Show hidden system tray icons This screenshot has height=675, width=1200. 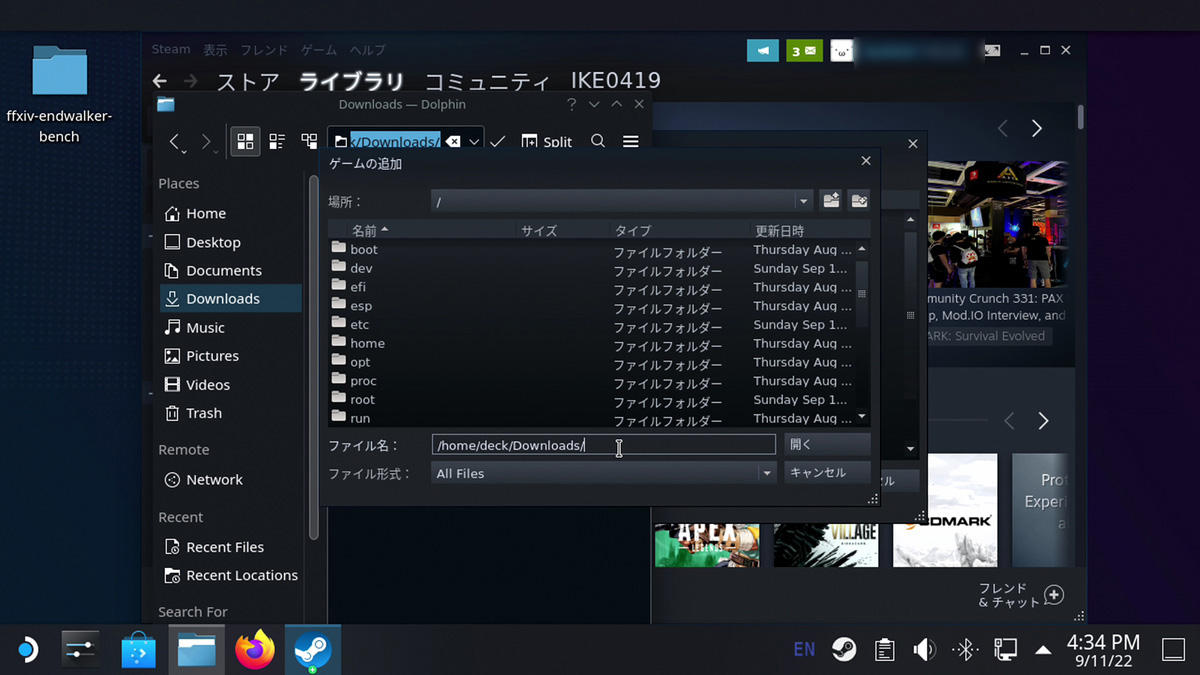pyautogui.click(x=1044, y=650)
